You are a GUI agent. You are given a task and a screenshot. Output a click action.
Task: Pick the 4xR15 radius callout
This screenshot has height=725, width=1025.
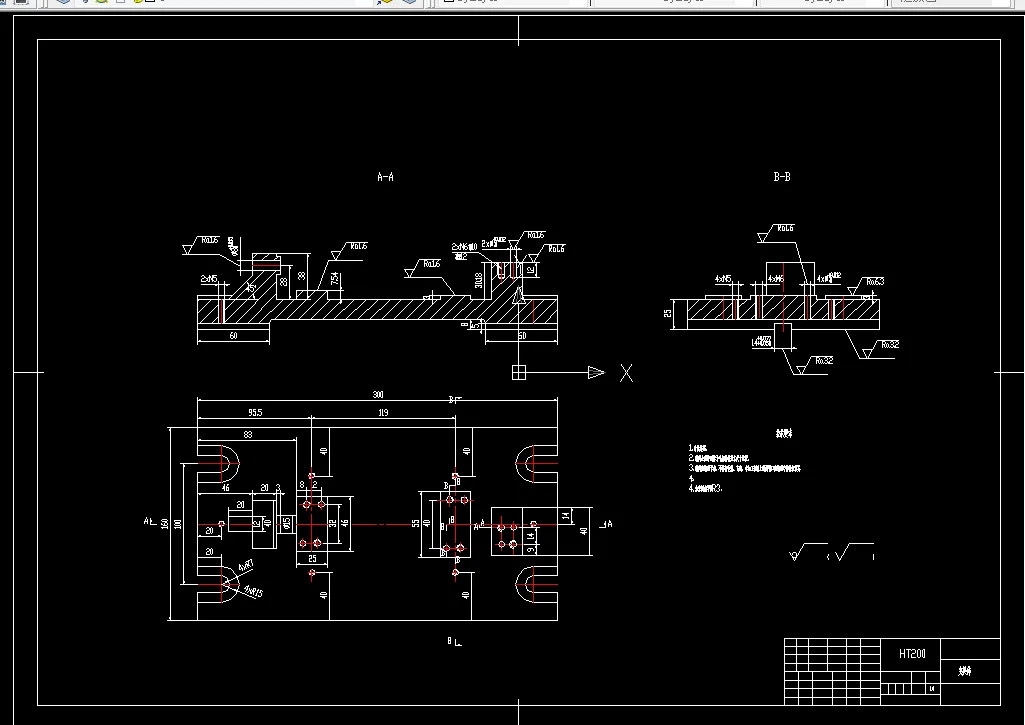[x=253, y=591]
